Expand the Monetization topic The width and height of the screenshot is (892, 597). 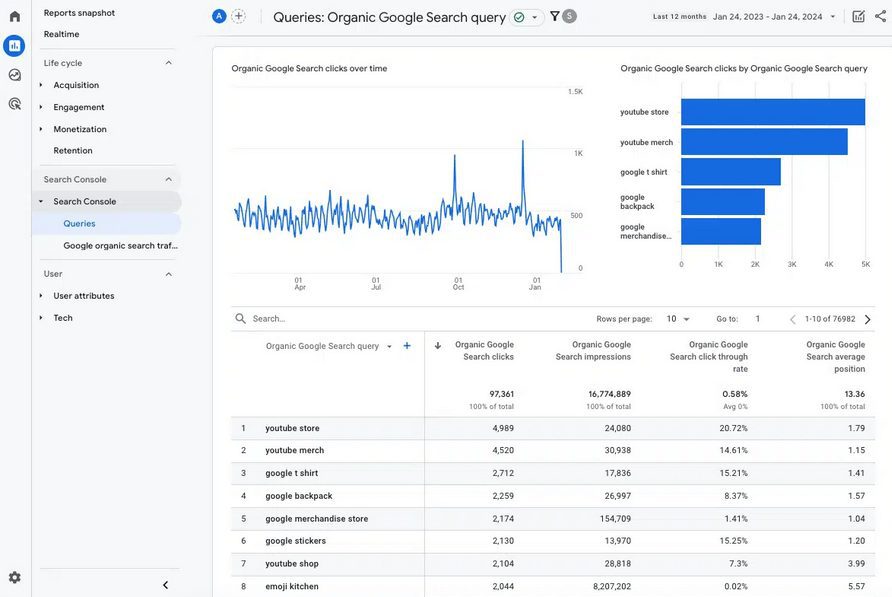tap(41, 129)
